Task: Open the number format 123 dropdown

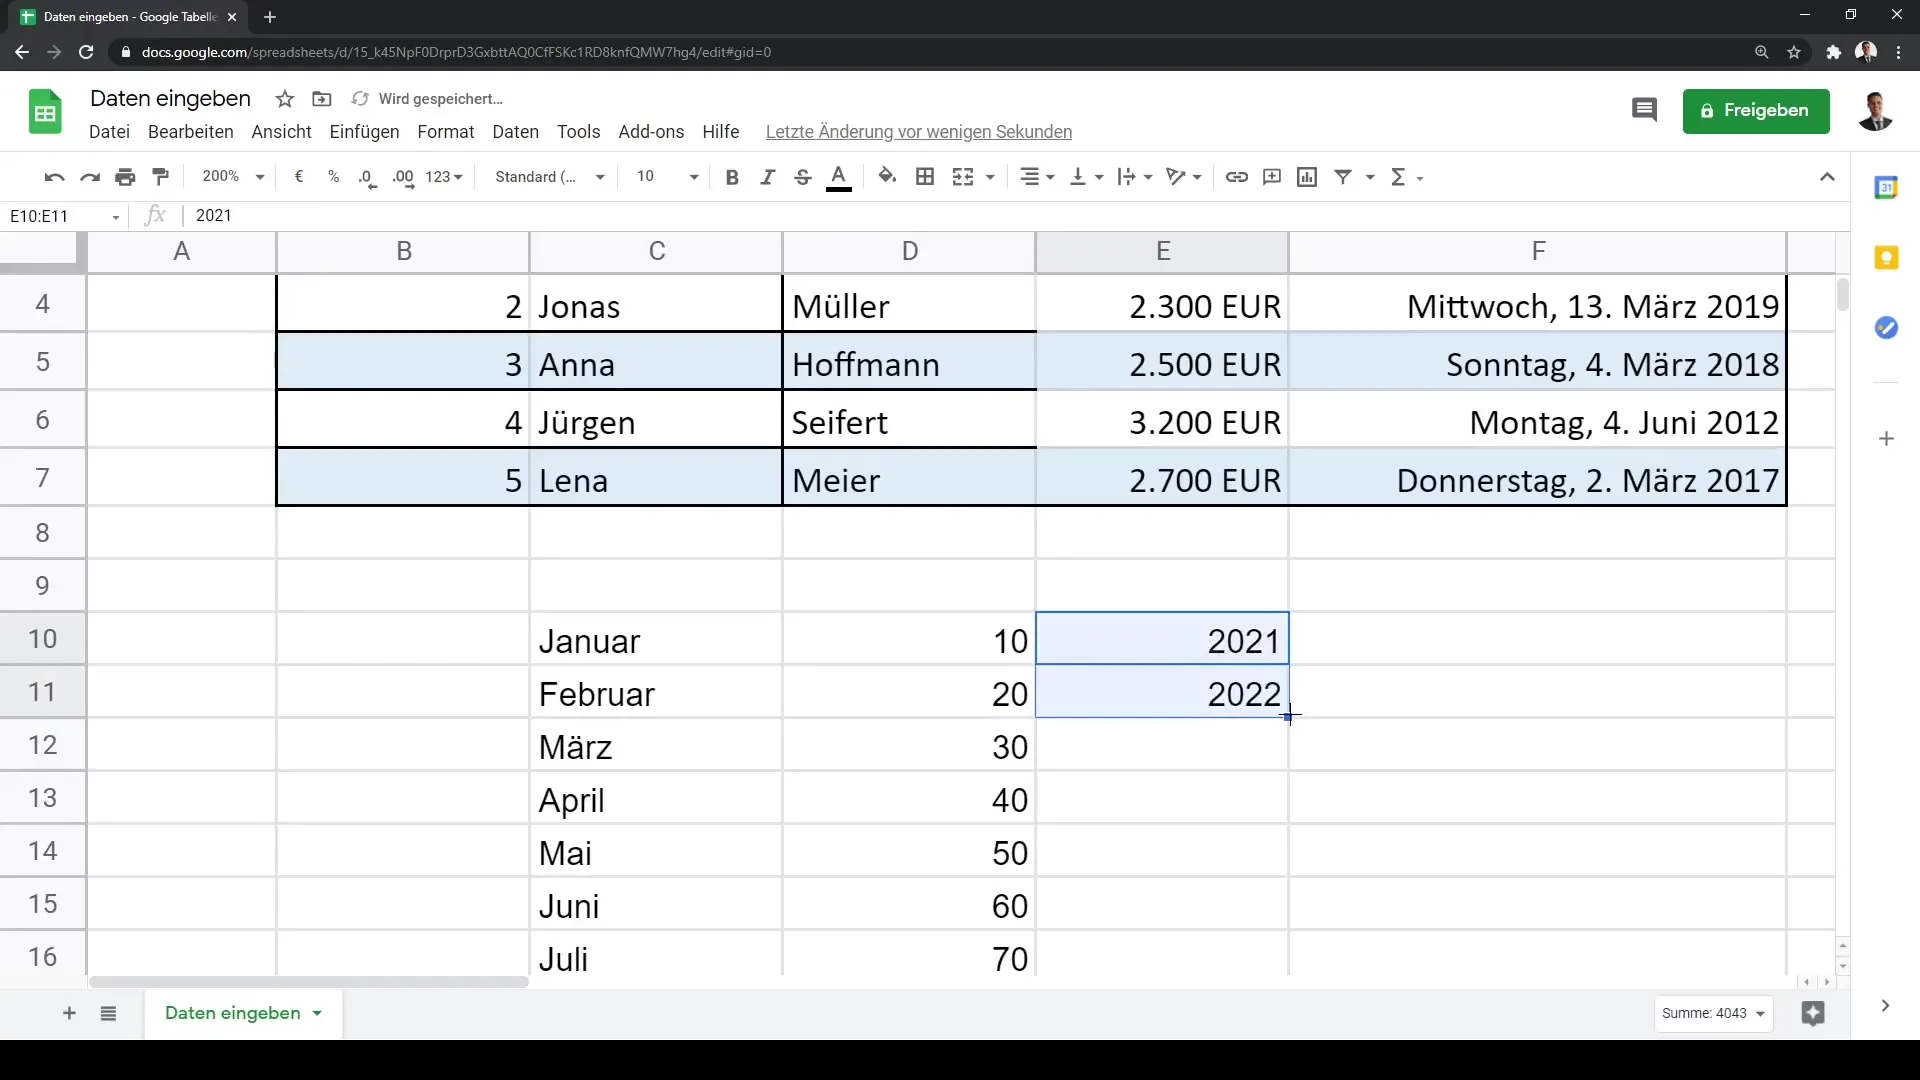Action: coord(444,177)
